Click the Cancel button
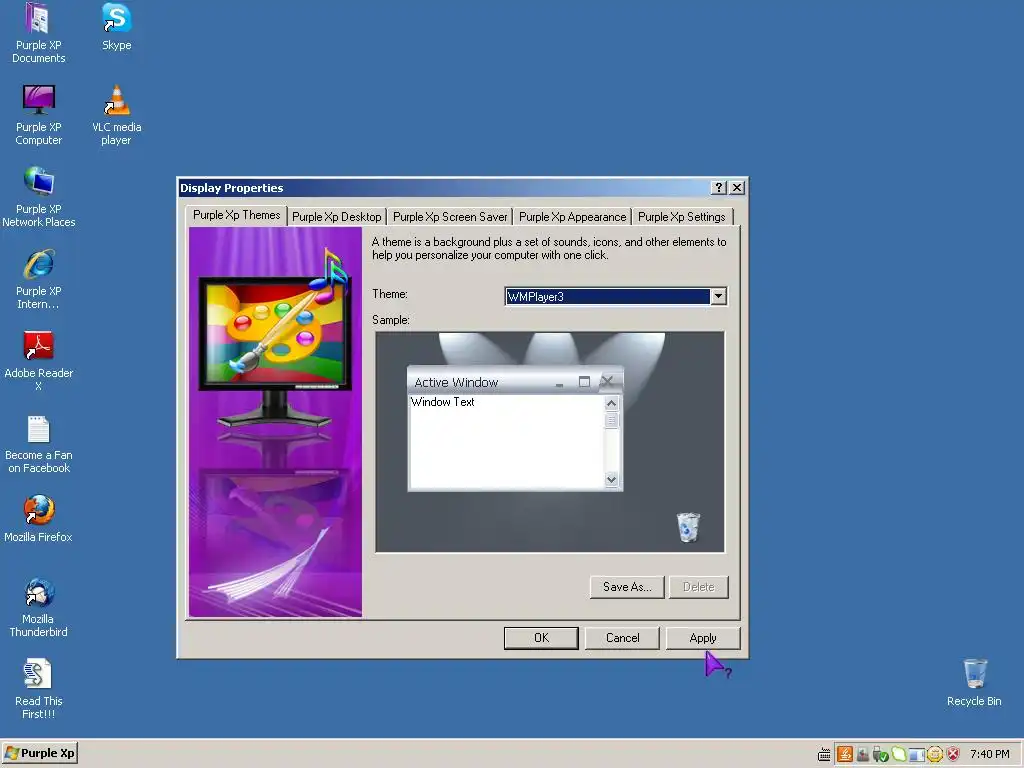The width and height of the screenshot is (1024, 768). (622, 638)
